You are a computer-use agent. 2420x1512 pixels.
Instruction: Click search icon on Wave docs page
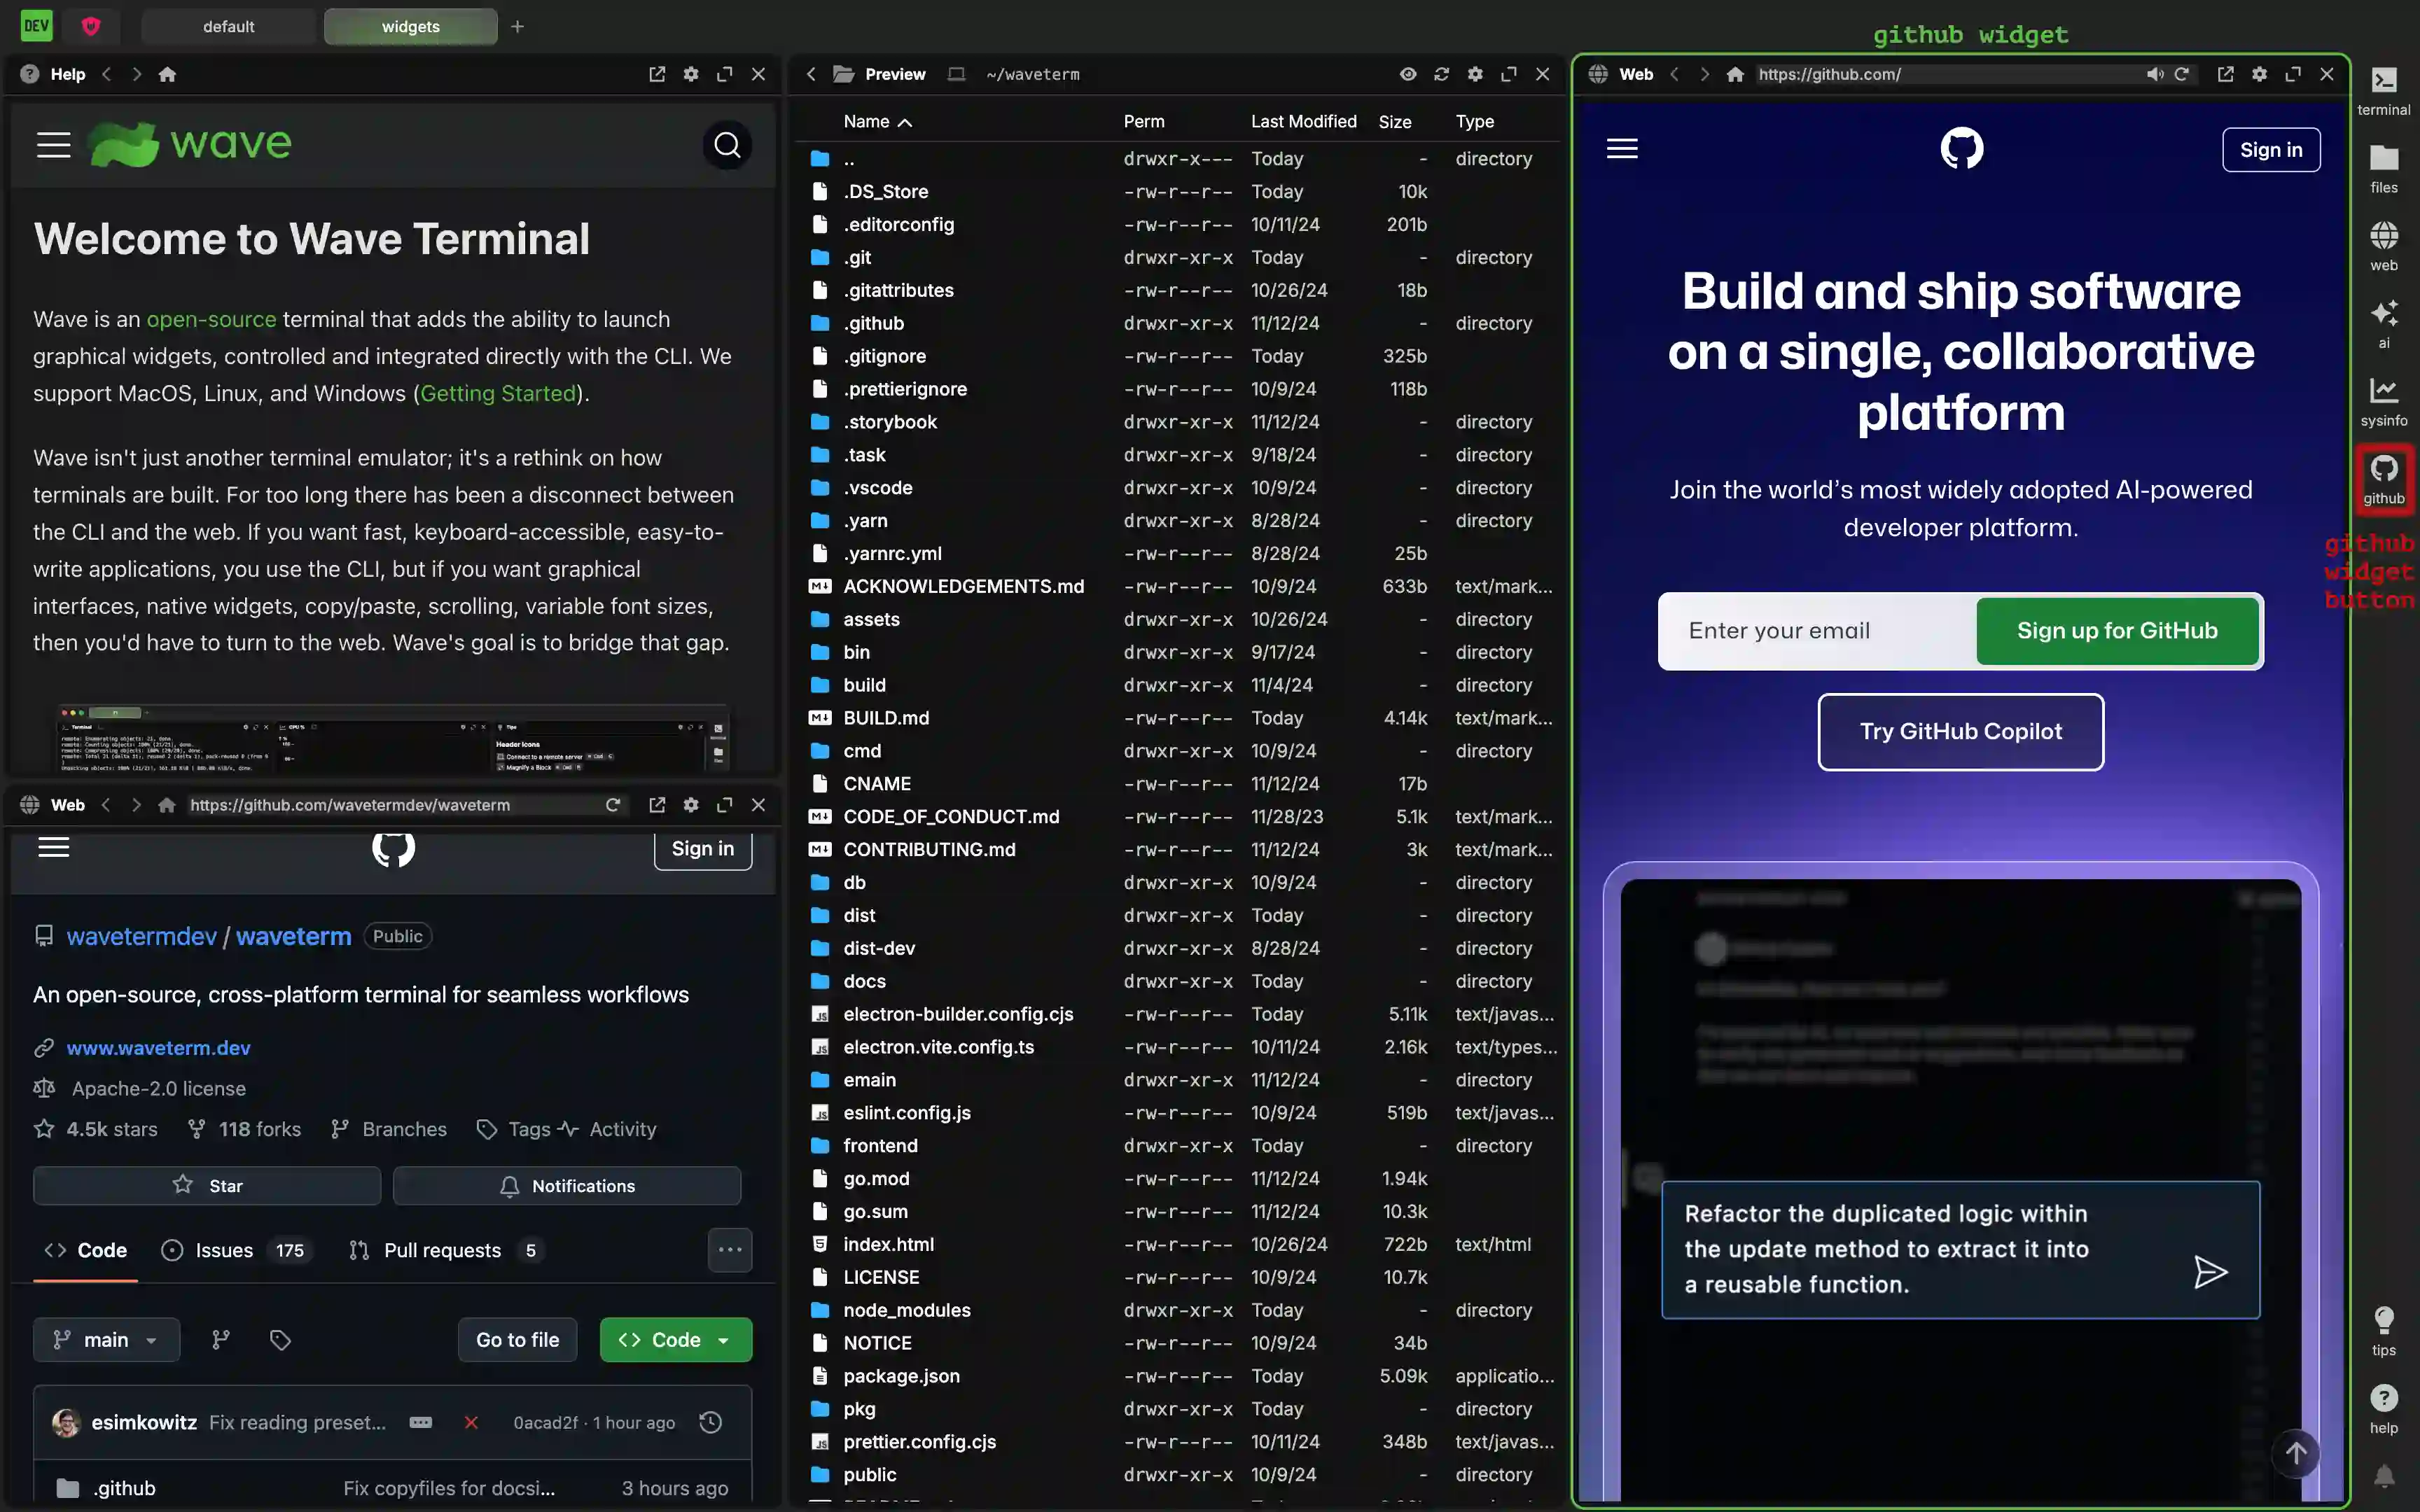pos(728,146)
